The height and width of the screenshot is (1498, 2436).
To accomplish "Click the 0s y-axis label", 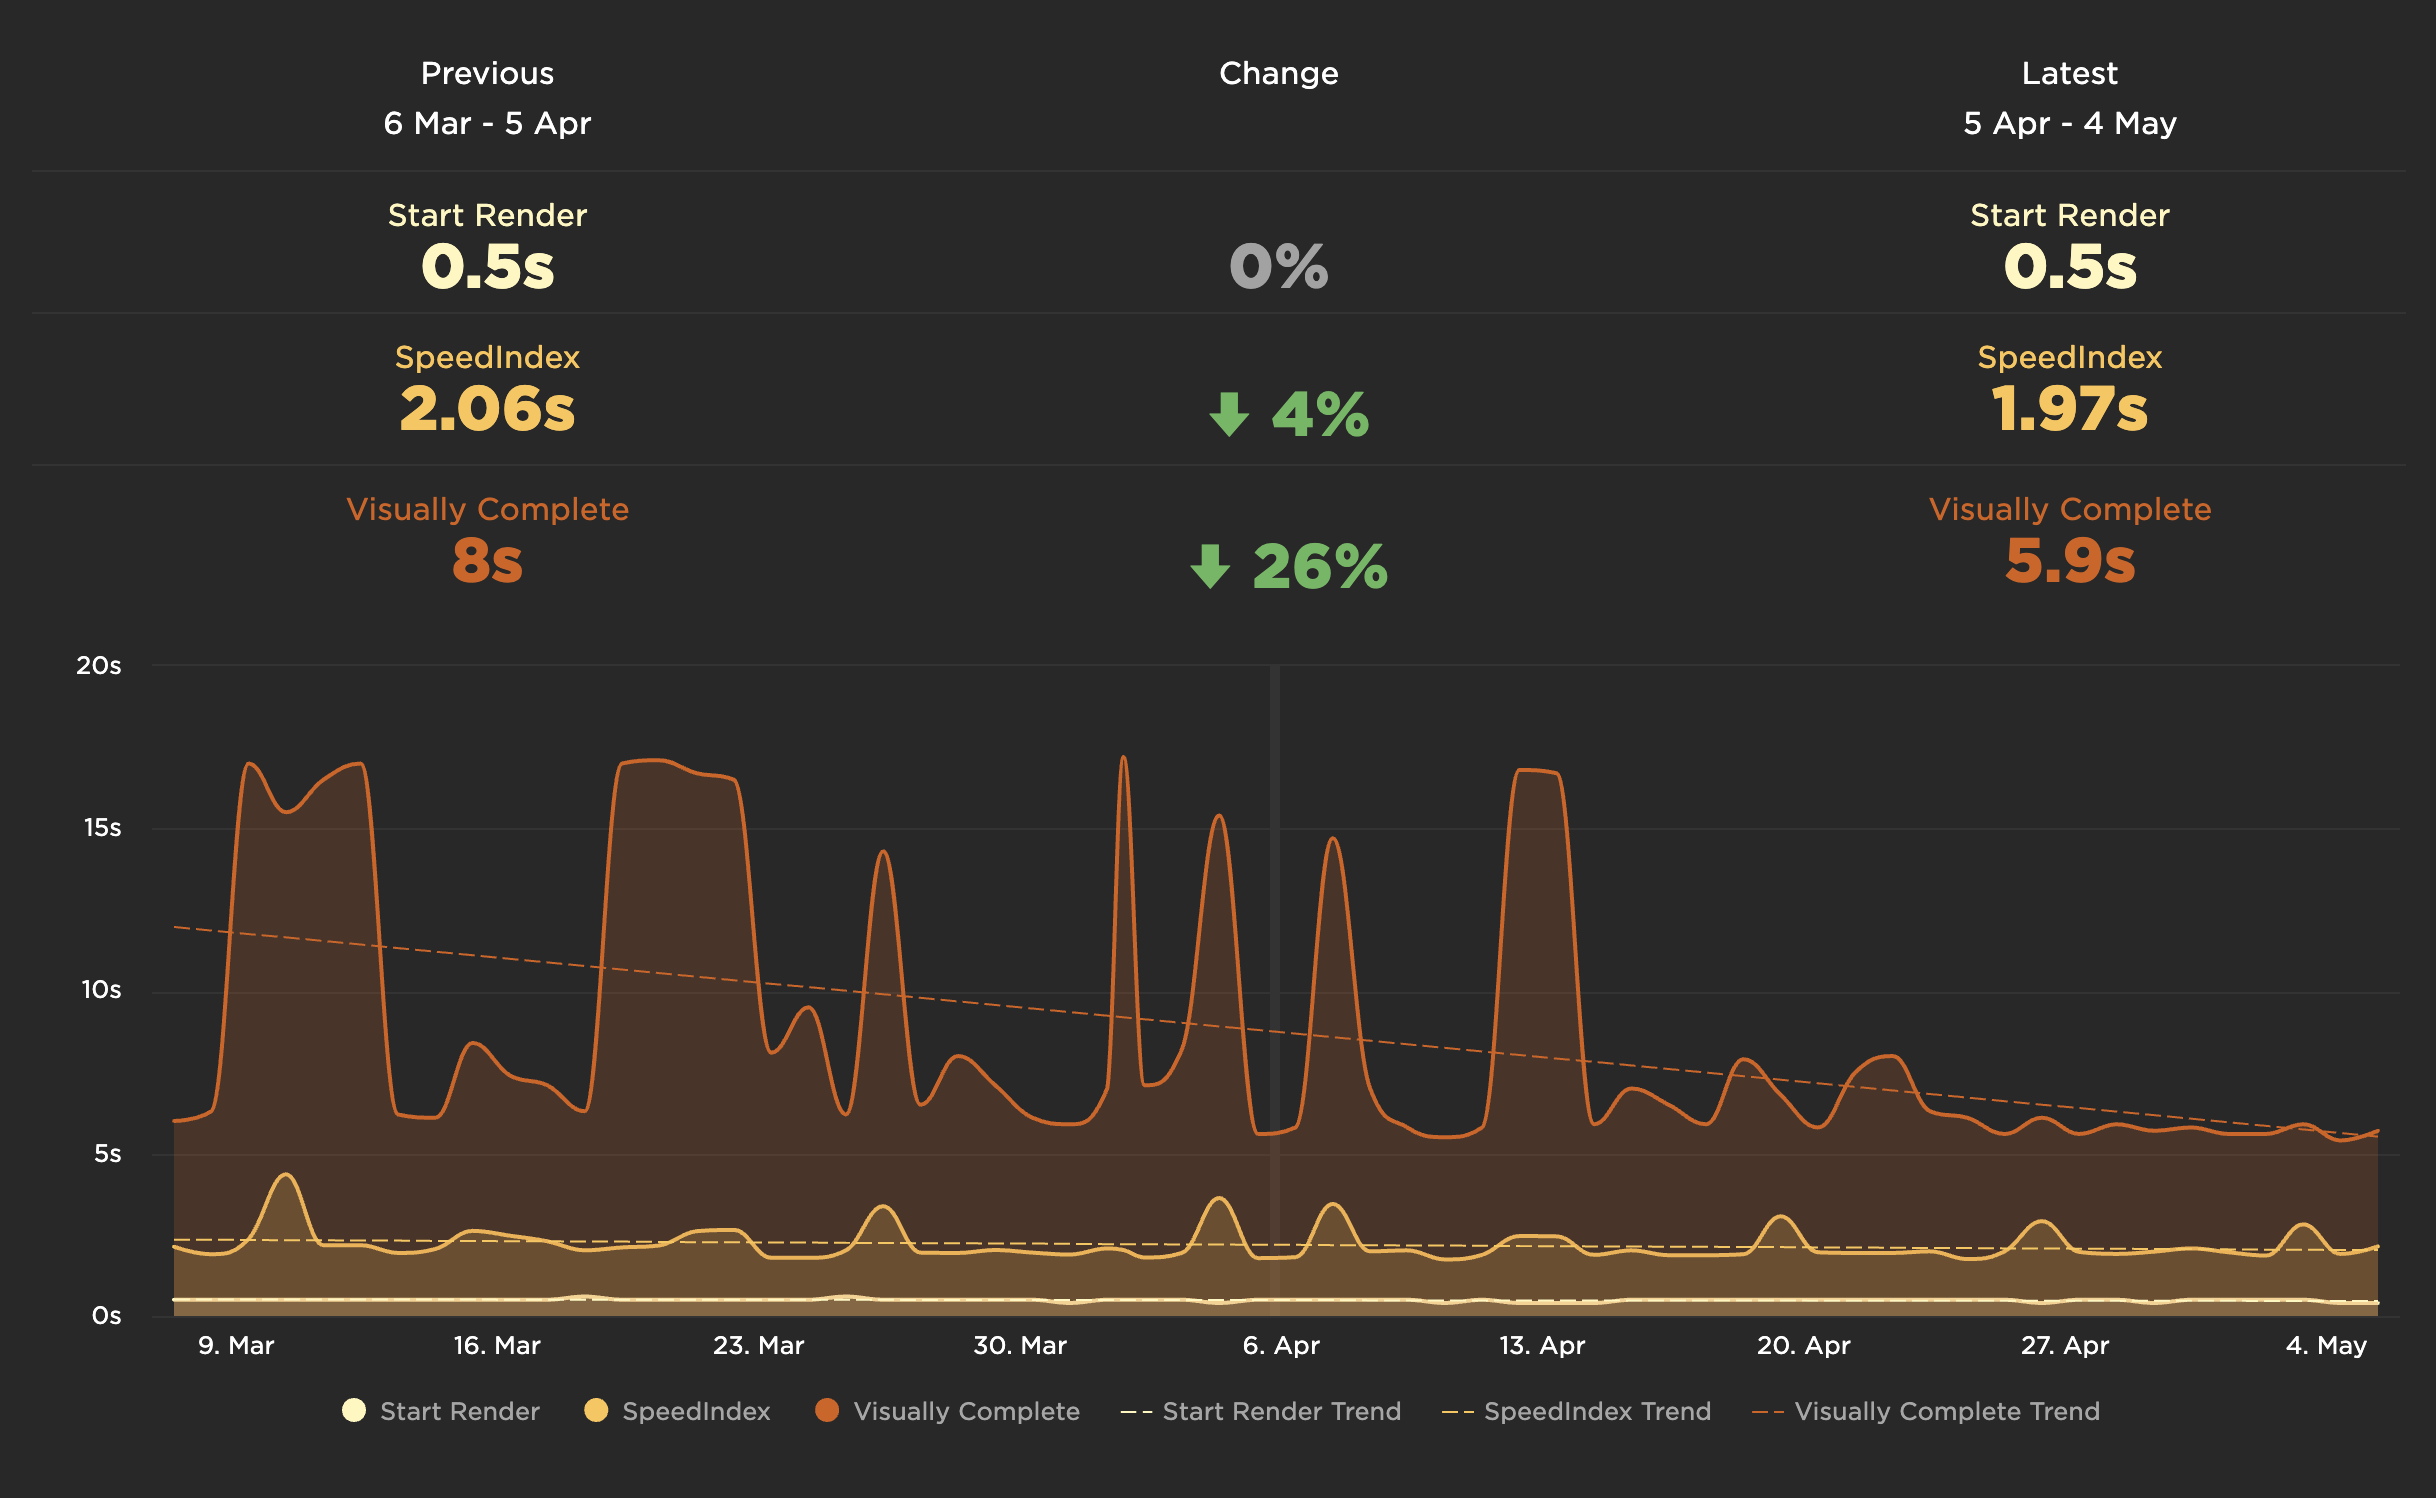I will point(106,1315).
